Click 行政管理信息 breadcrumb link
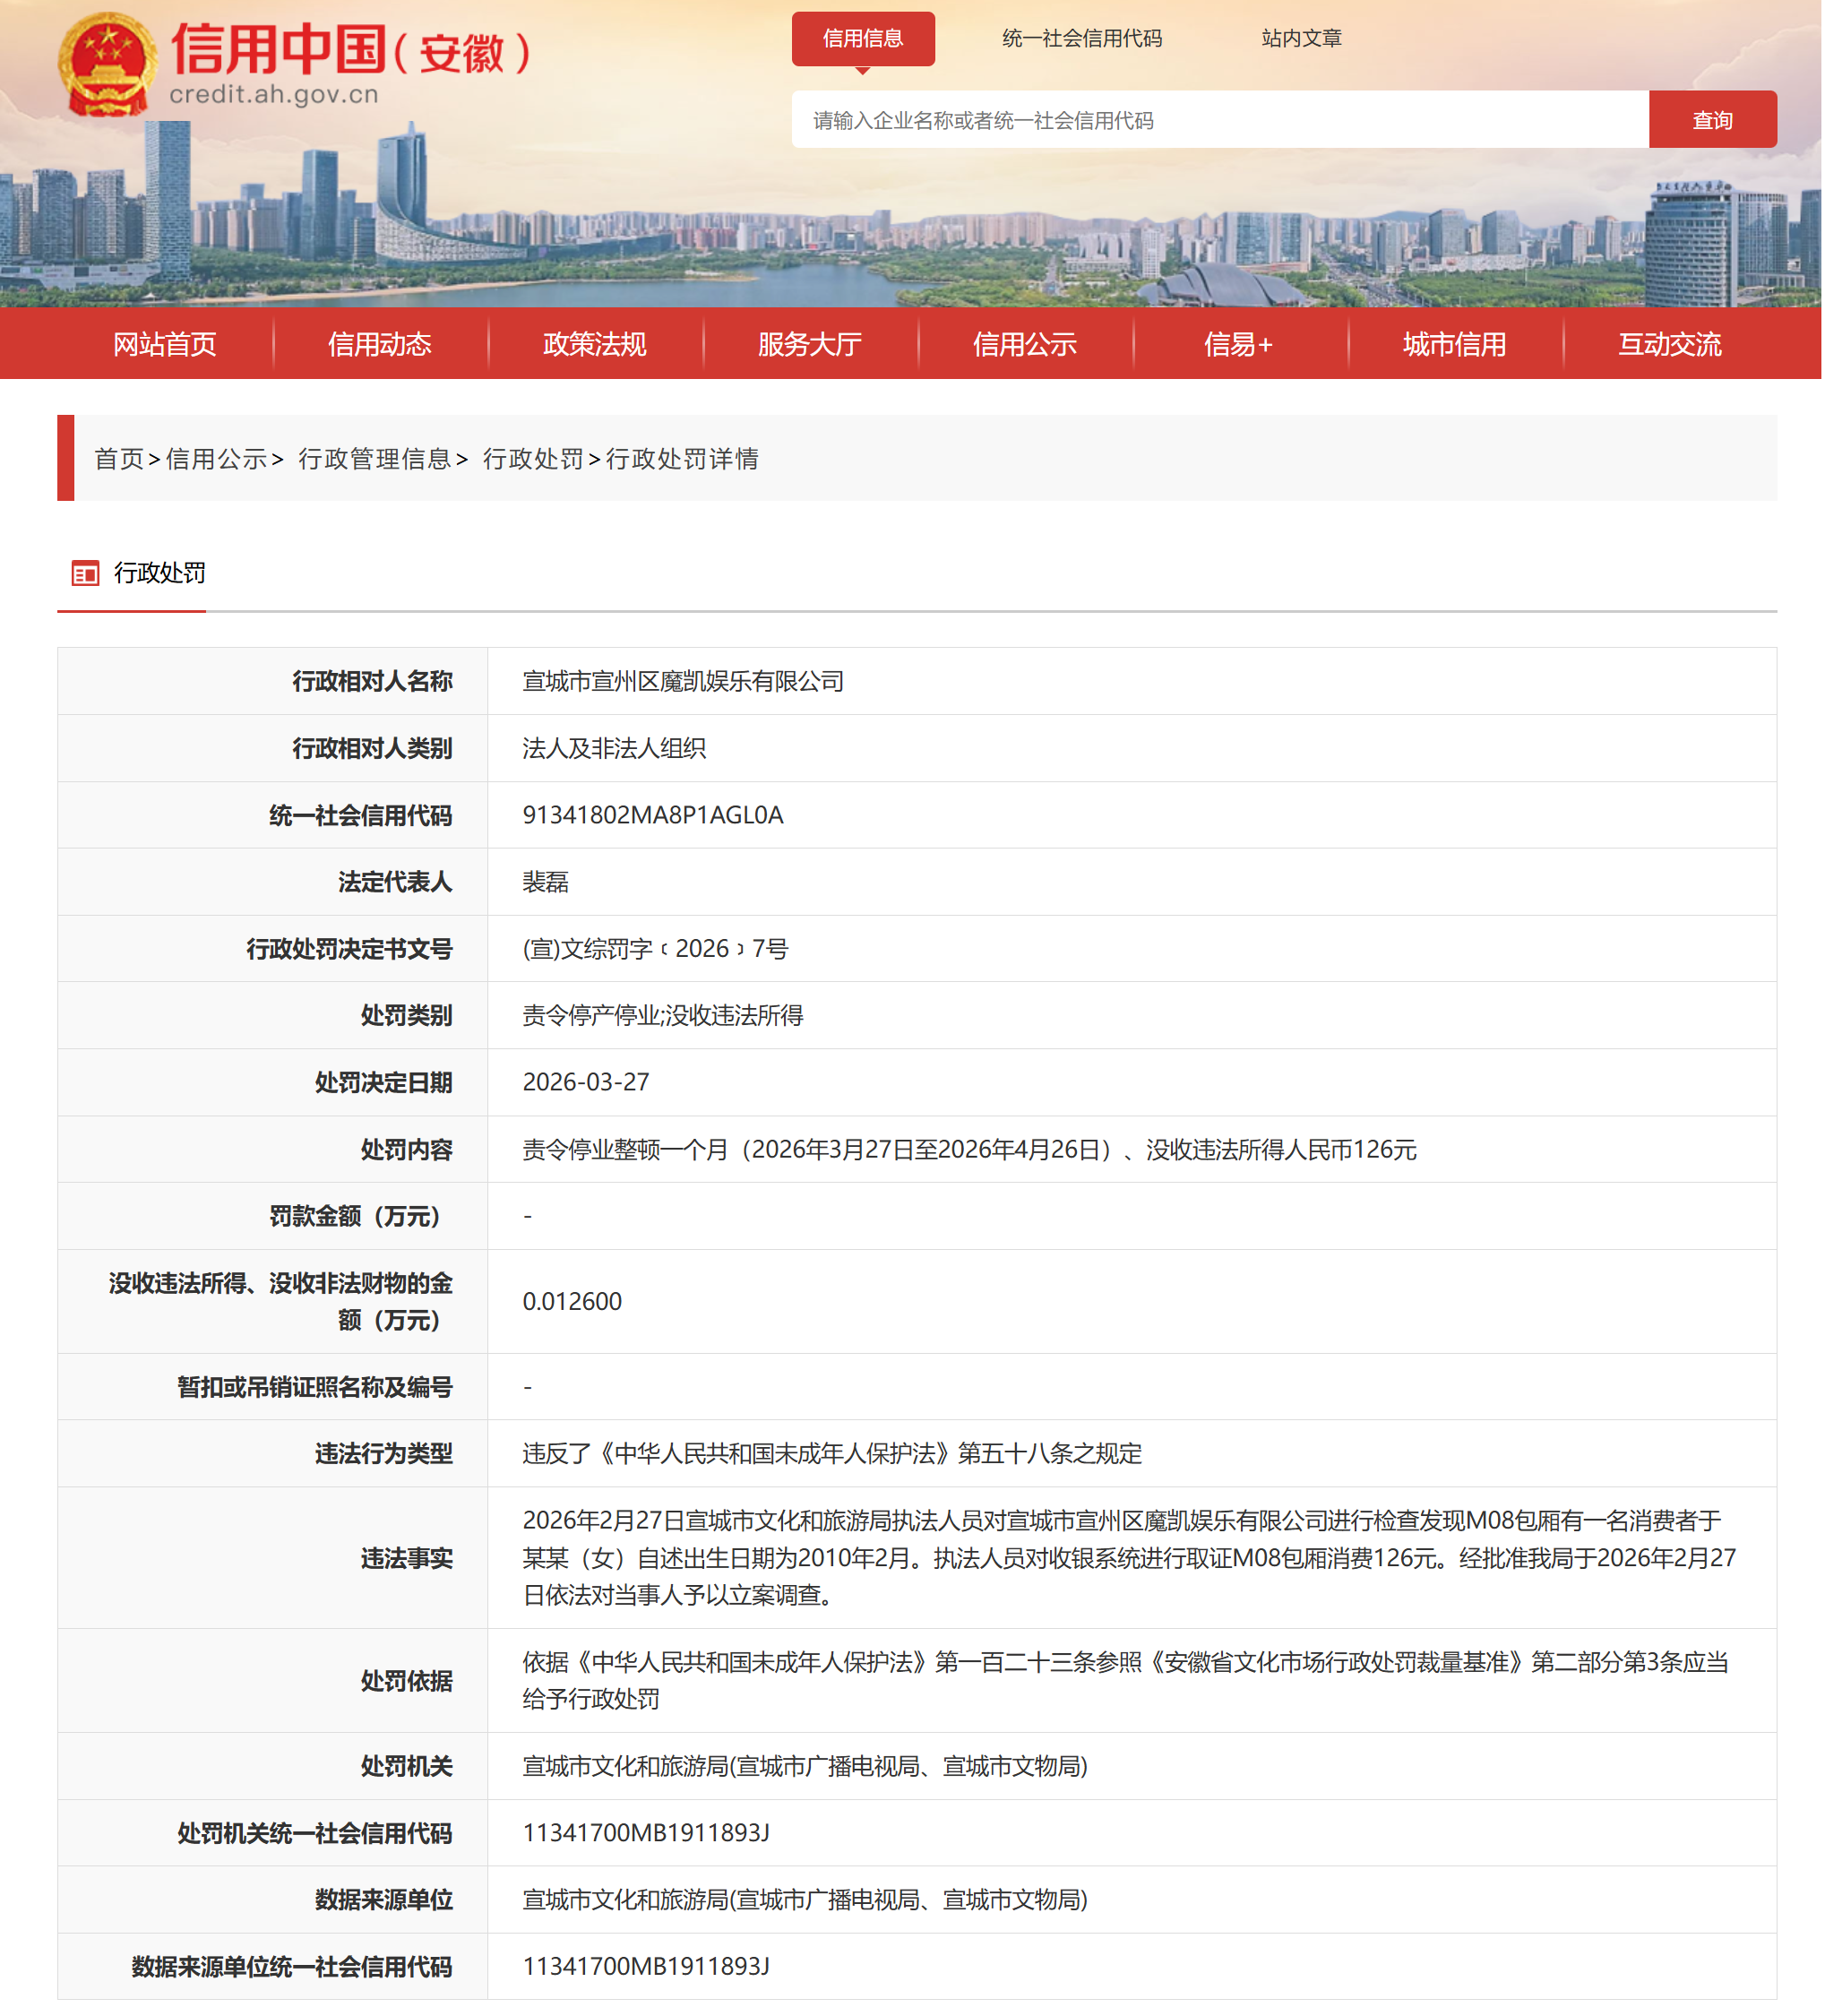The height and width of the screenshot is (2016, 1825). pyautogui.click(x=374, y=459)
